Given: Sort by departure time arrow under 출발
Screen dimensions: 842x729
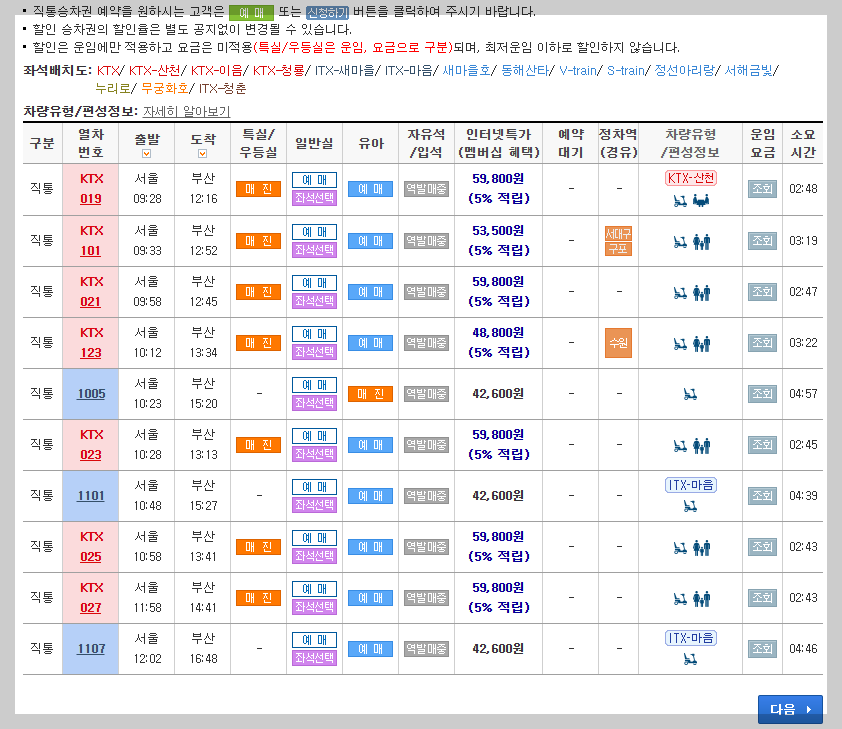Looking at the screenshot, I should click(x=146, y=154).
